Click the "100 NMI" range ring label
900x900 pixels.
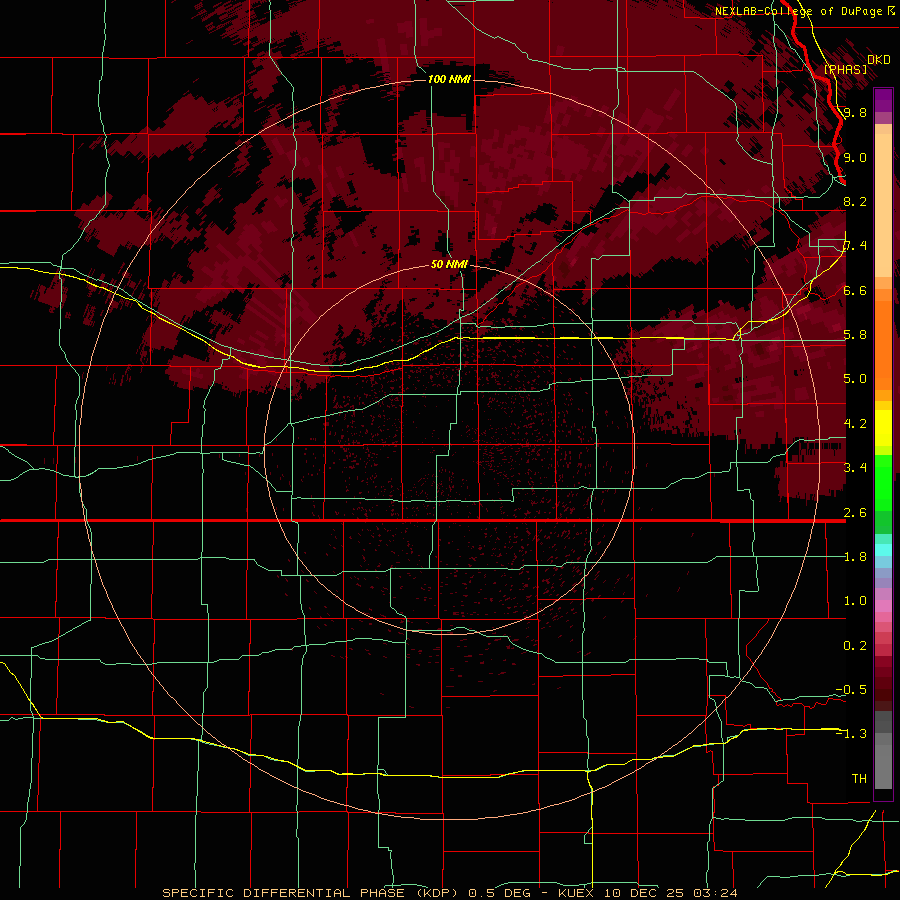449,79
